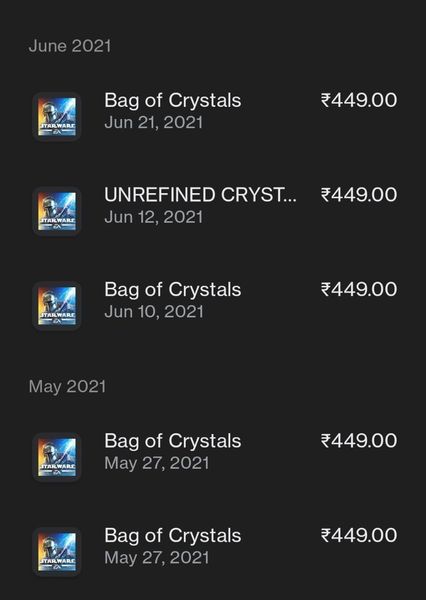426x600 pixels.
Task: Select the ₹449.00 price for Jun 10 purchase
Action: 359,289
